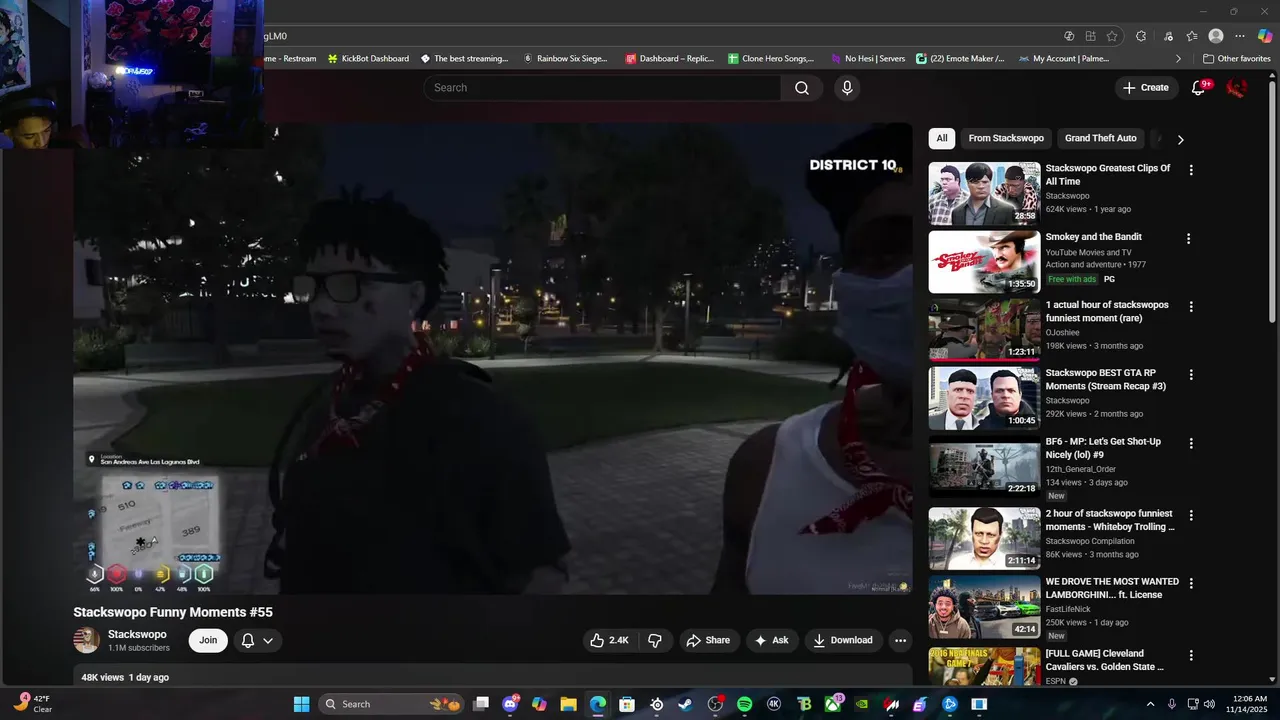Click the Share button

click(707, 640)
